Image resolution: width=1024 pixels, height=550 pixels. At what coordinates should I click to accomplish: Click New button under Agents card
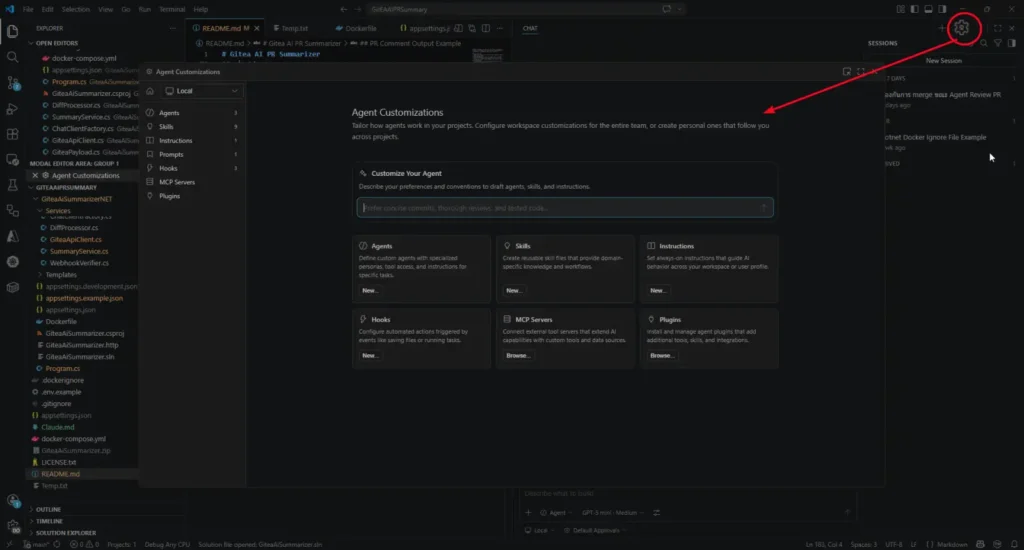pos(369,290)
